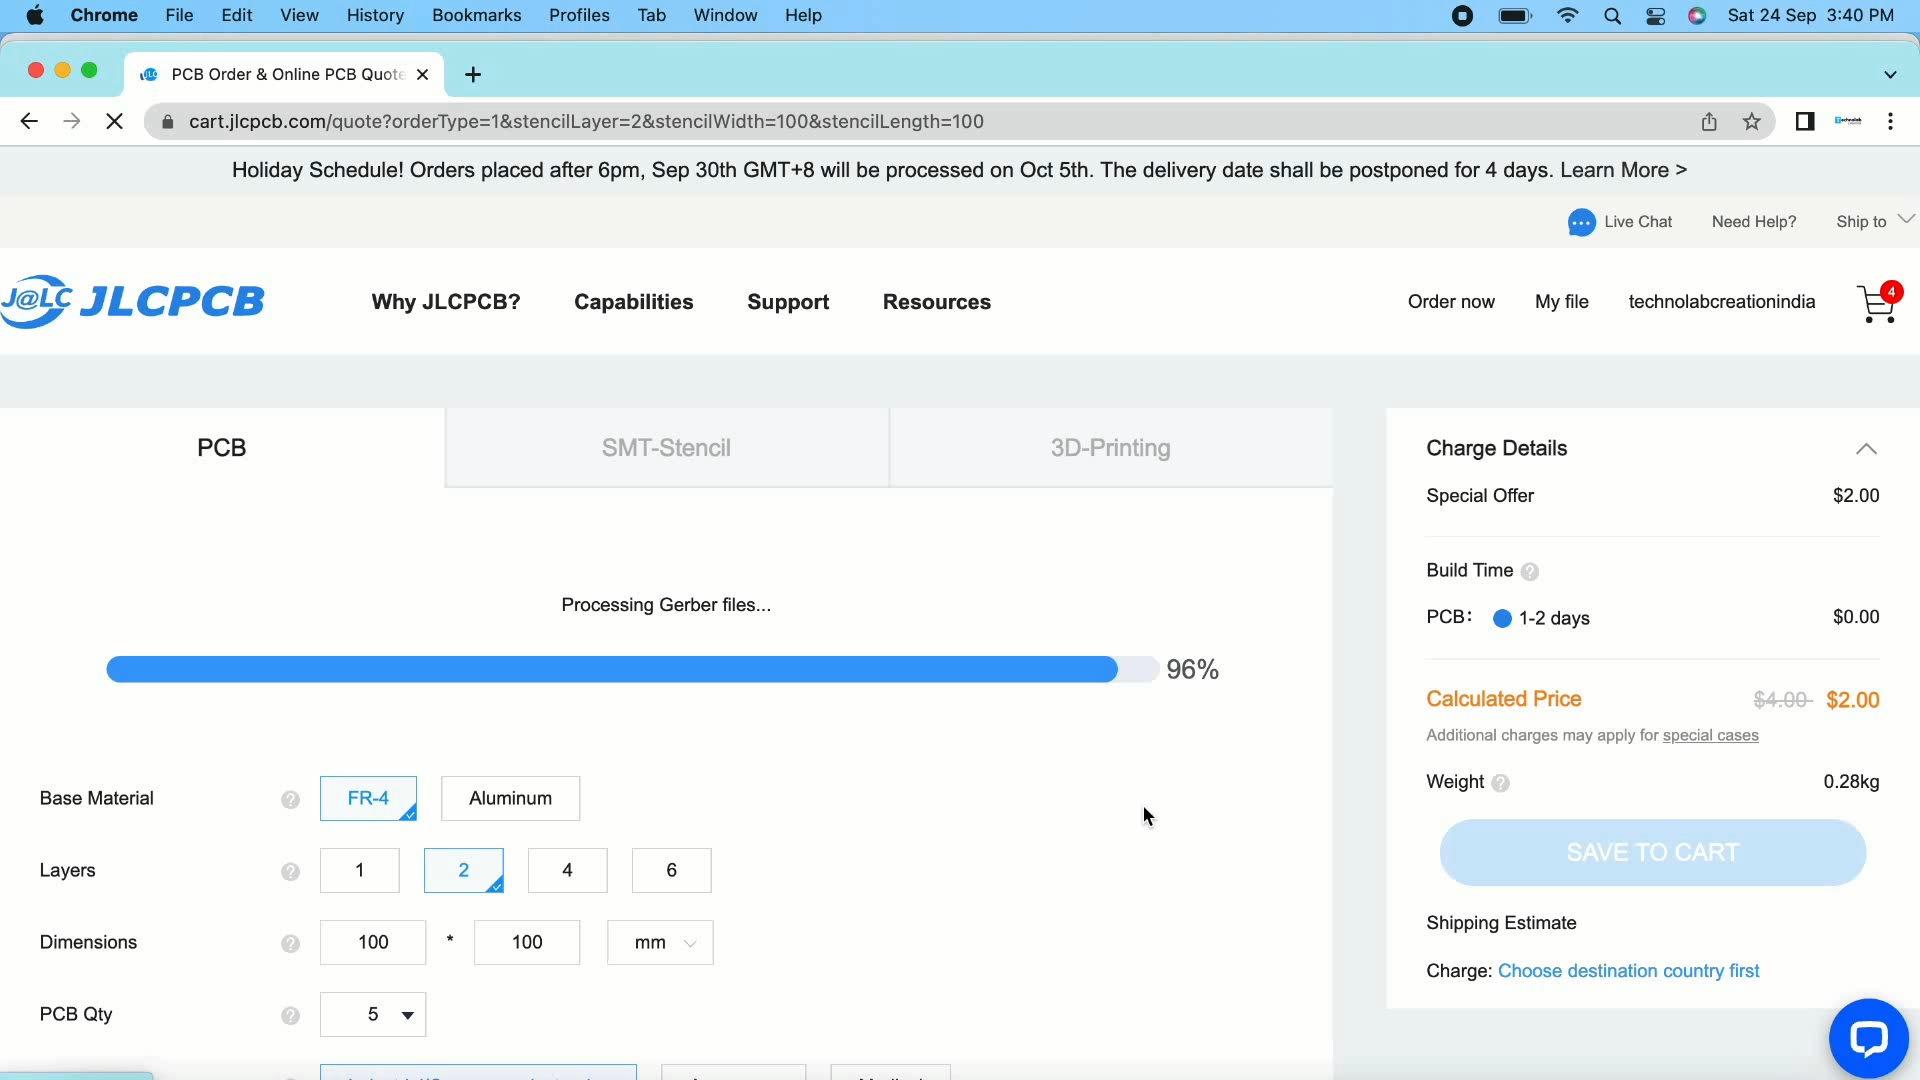The height and width of the screenshot is (1080, 1920).
Task: Open the PCB Qty dropdown
Action: (373, 1015)
